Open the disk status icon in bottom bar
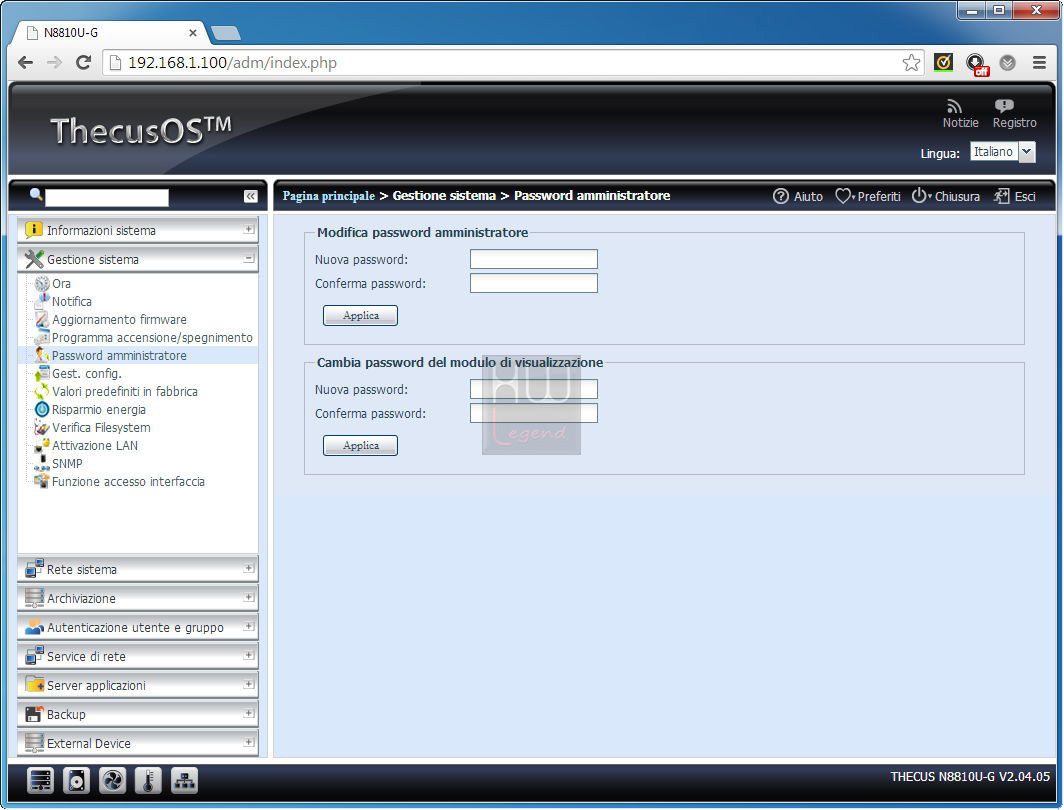 tap(76, 781)
